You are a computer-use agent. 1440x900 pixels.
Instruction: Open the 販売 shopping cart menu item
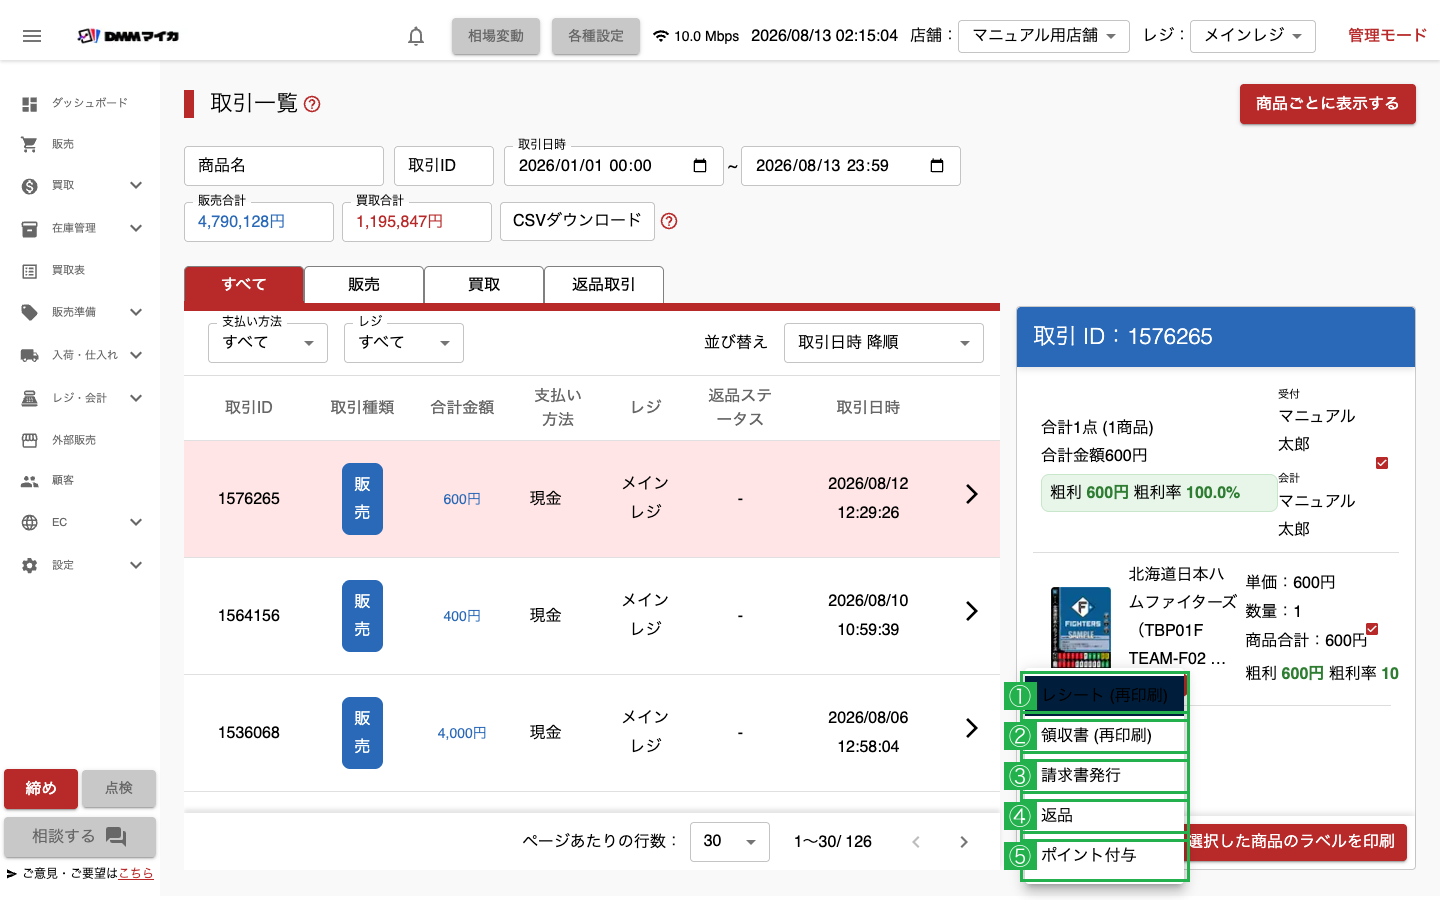point(30,144)
